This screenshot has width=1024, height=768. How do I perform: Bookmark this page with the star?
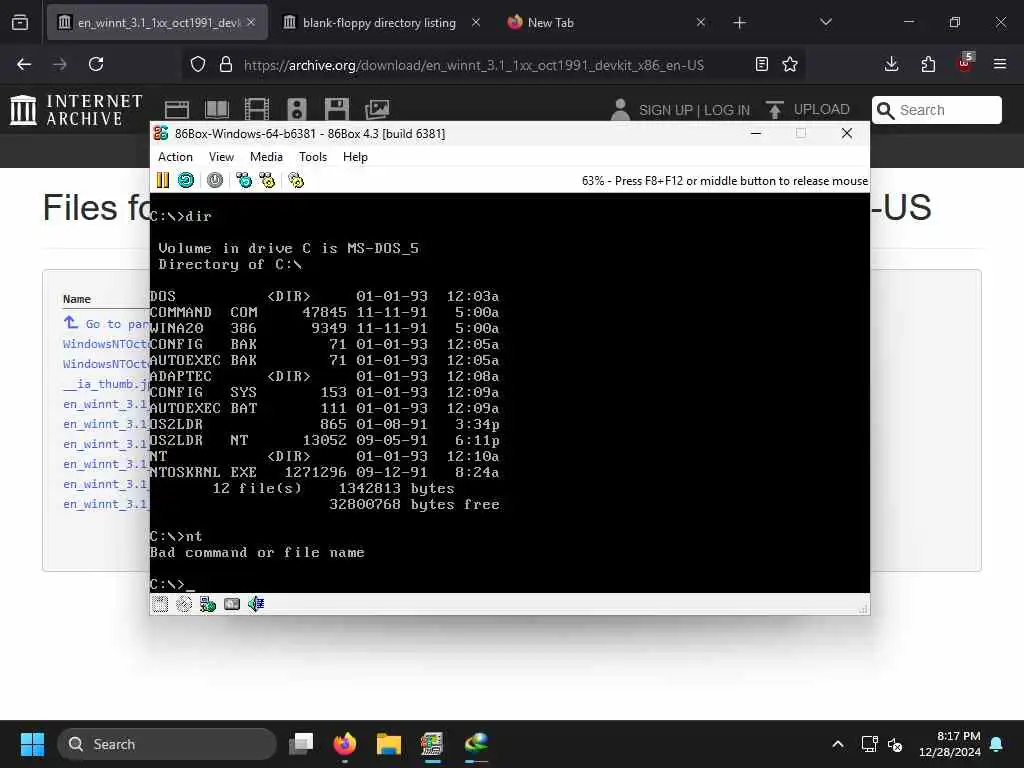(x=790, y=64)
